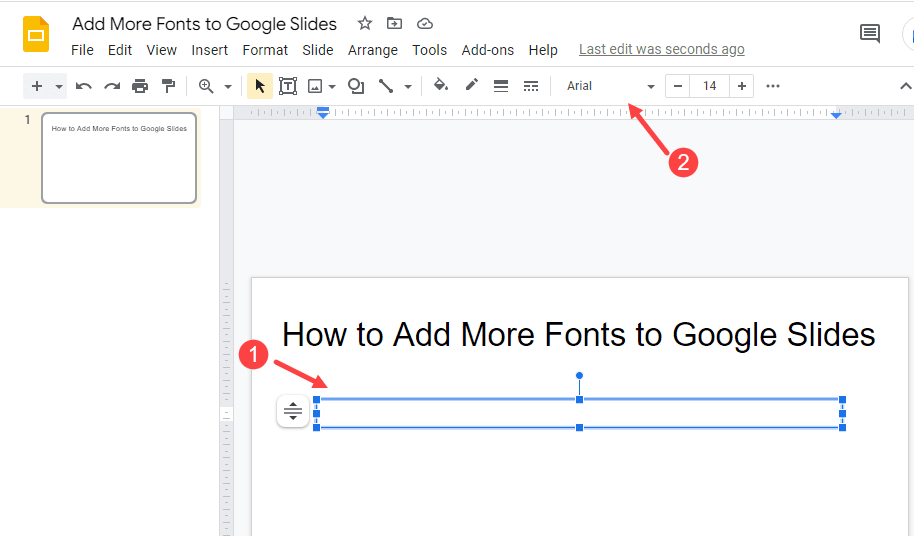This screenshot has width=914, height=536.
Task: Open the Shape tool
Action: pyautogui.click(x=356, y=86)
